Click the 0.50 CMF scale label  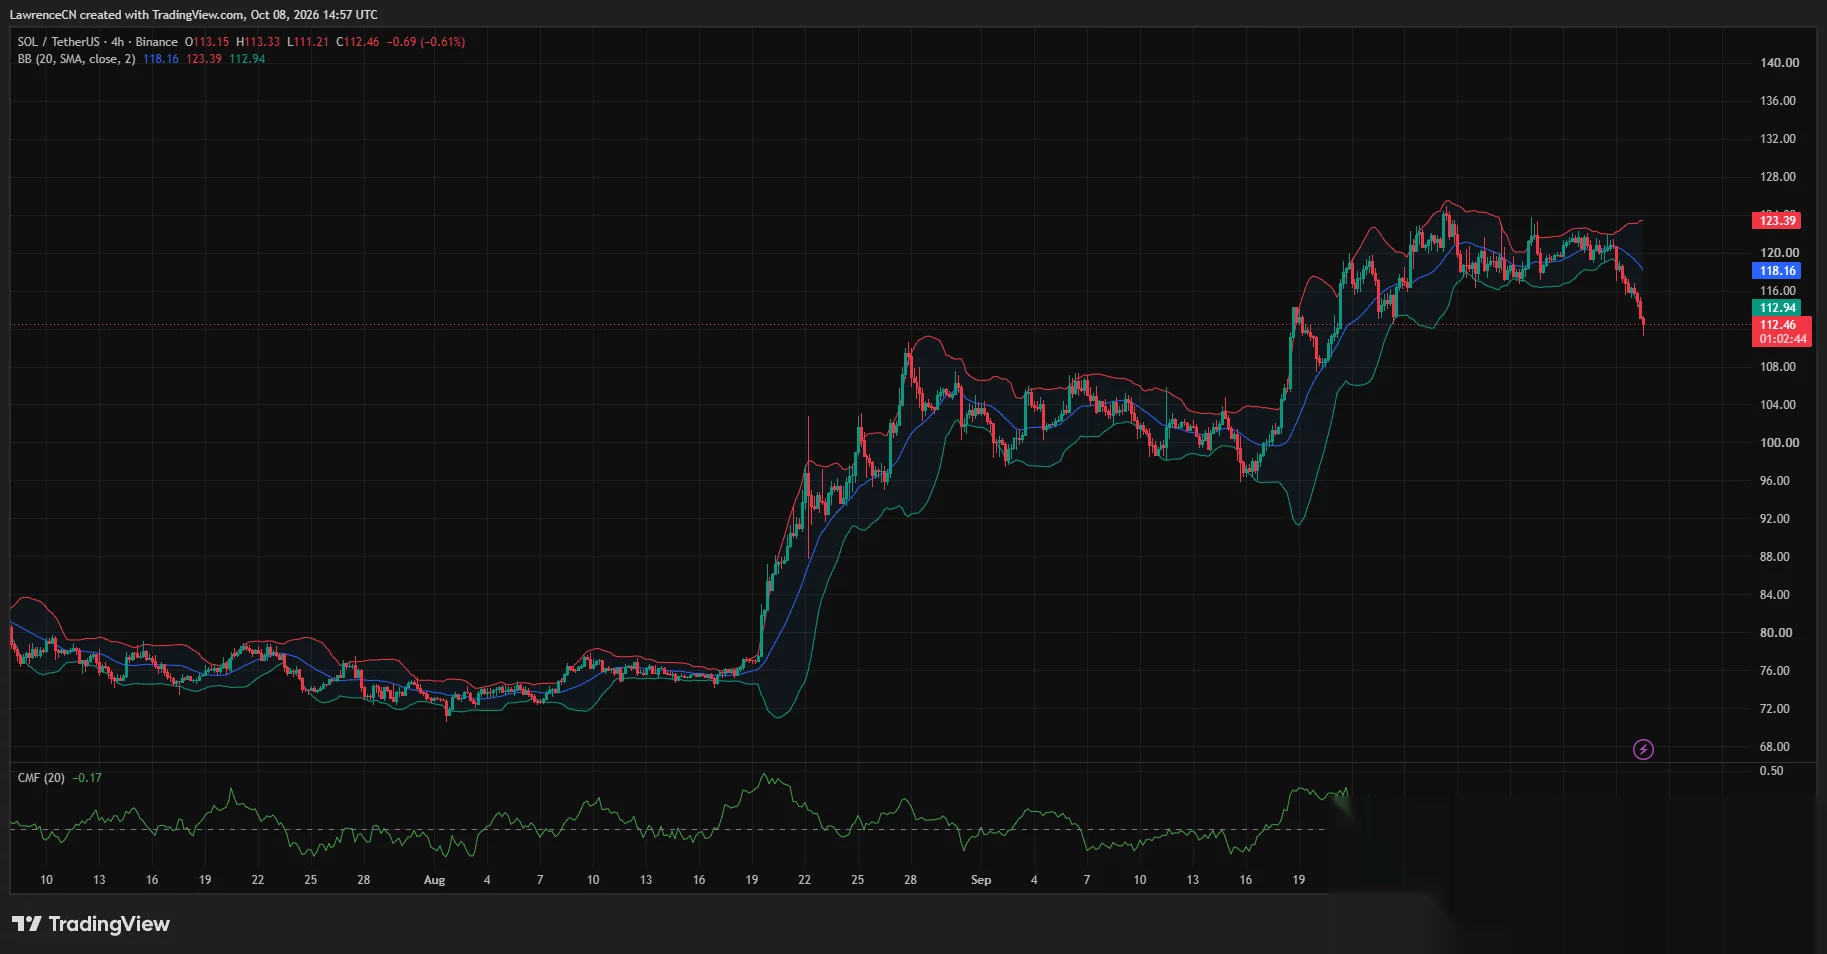coord(1771,771)
